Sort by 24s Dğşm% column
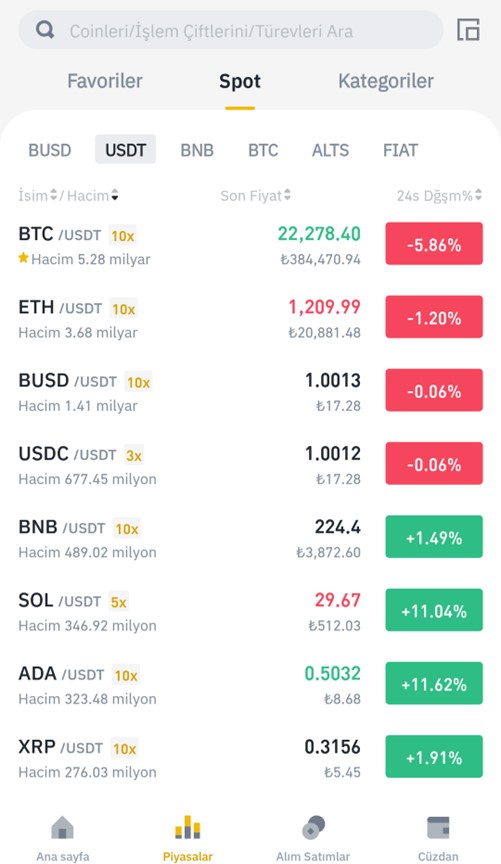 (x=439, y=196)
